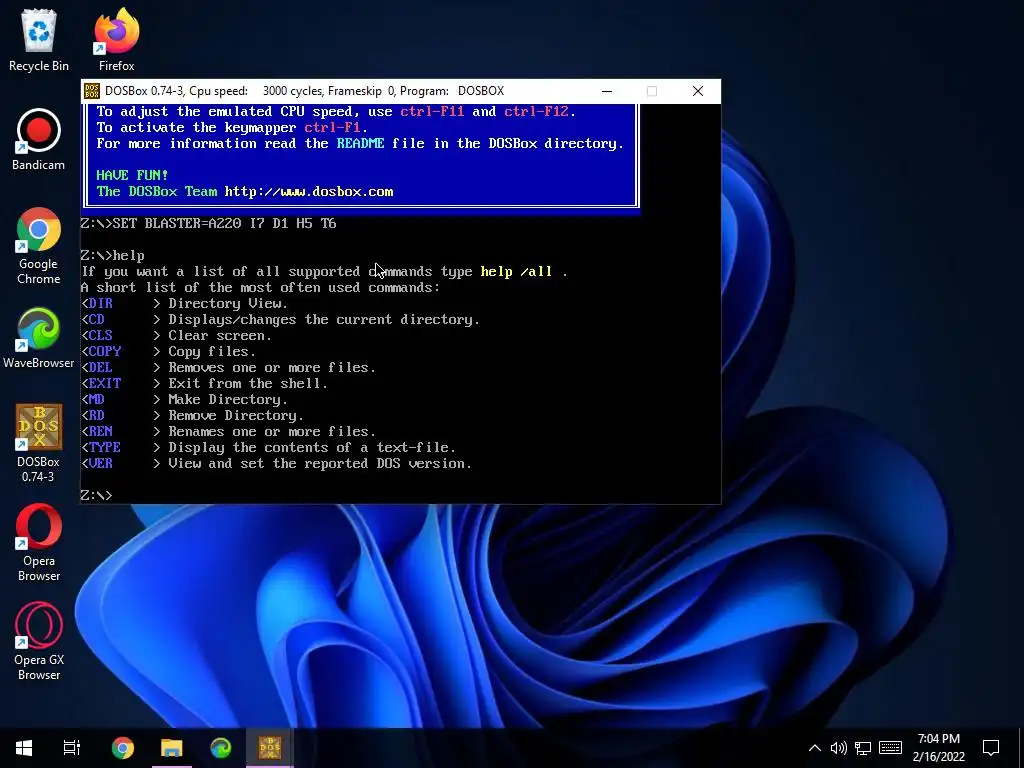Open the clock showing 7:04 PM
This screenshot has height=768, width=1024.
938,748
